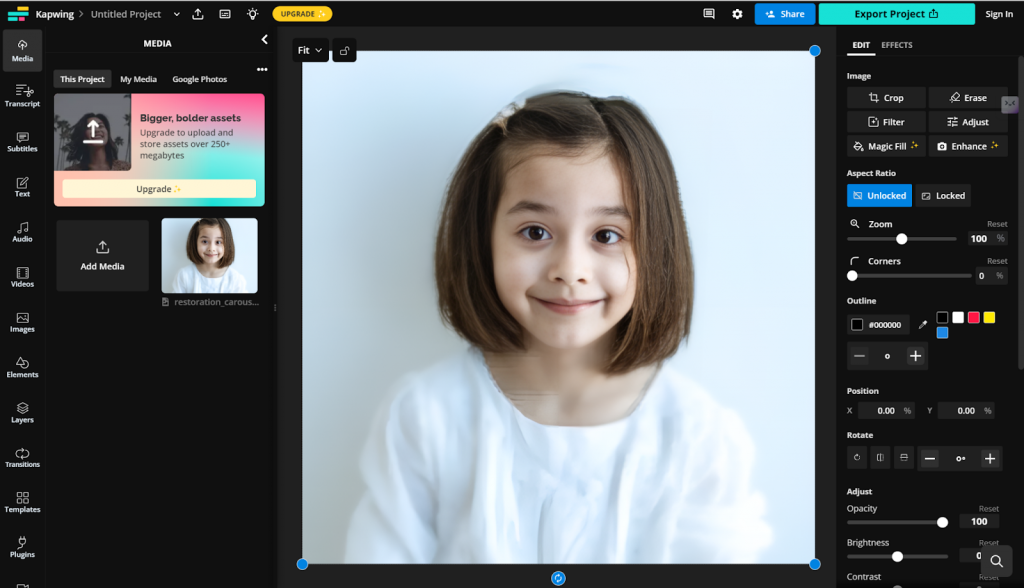Viewport: 1024px width, 588px height.
Task: Open the Videos library
Action: tap(22, 277)
